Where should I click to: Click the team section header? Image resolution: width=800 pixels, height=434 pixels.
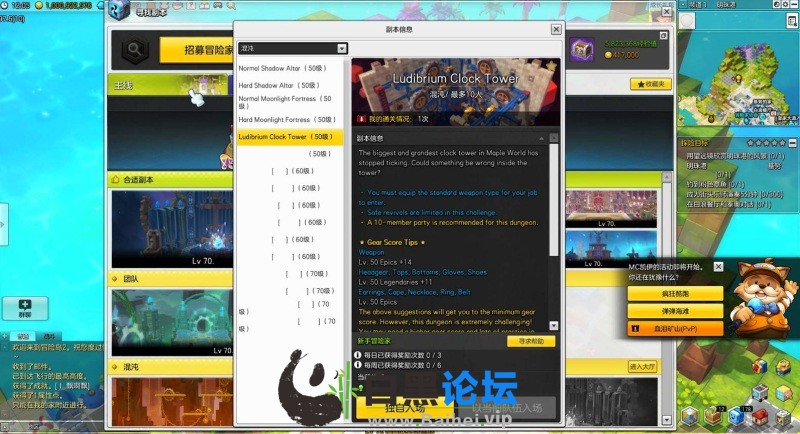[171, 279]
